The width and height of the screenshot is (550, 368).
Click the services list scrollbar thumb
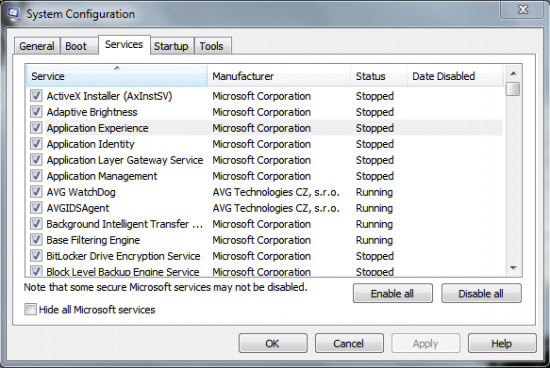[x=514, y=89]
